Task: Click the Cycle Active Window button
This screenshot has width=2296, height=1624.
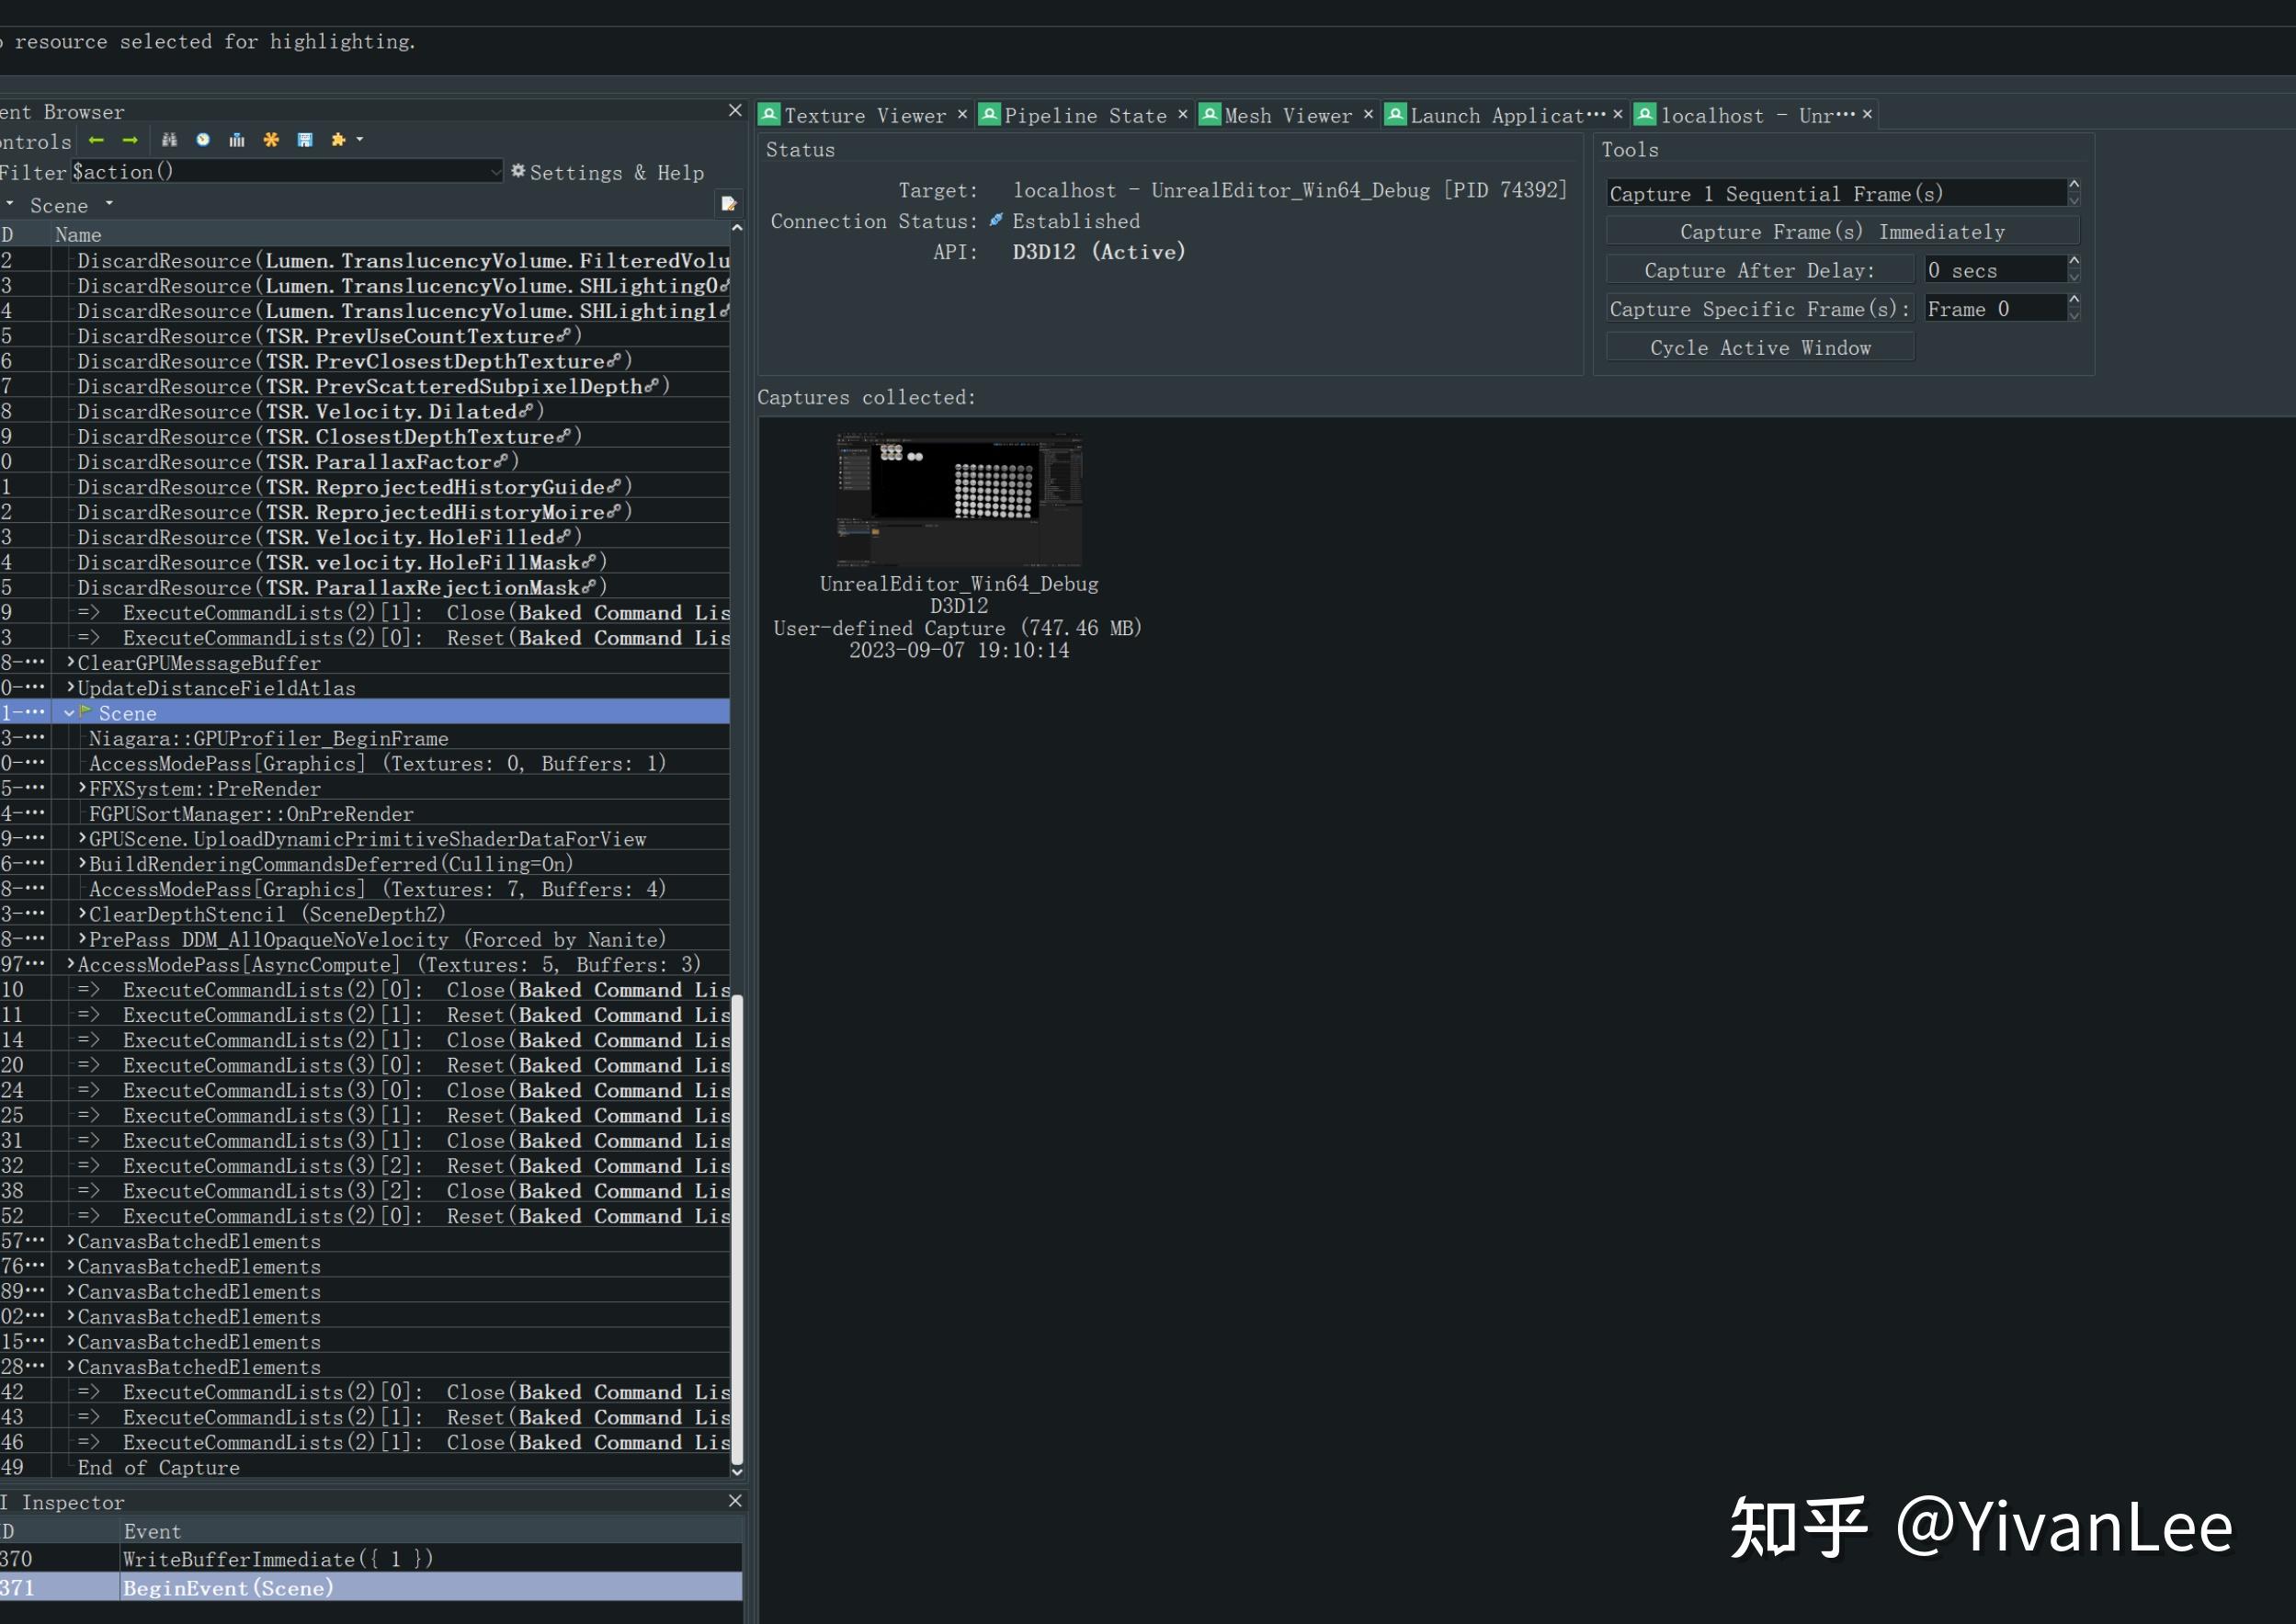Action: pyautogui.click(x=1761, y=347)
